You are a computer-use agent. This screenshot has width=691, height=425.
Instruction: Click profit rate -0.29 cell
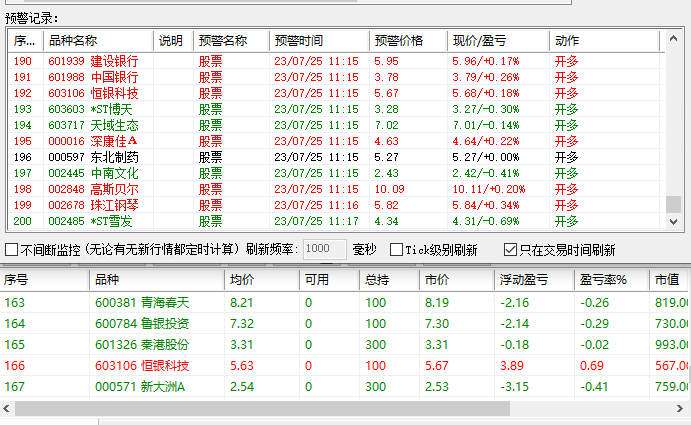point(594,324)
